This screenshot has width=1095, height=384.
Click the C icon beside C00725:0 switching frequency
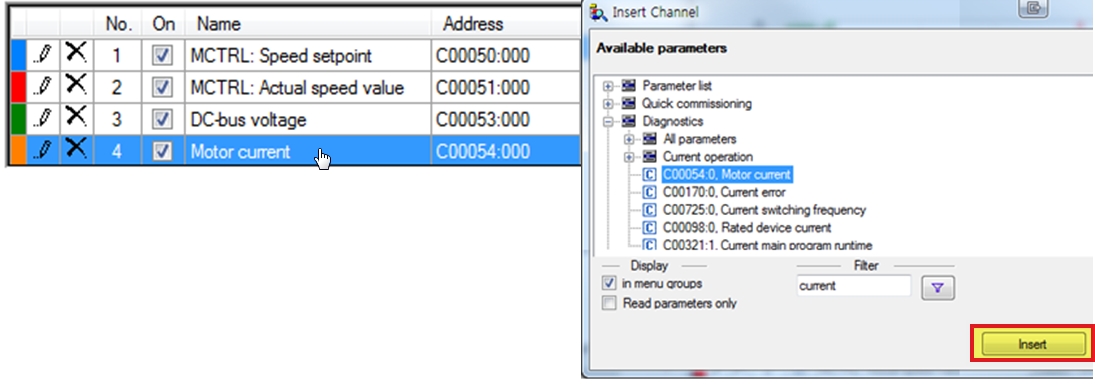click(649, 209)
